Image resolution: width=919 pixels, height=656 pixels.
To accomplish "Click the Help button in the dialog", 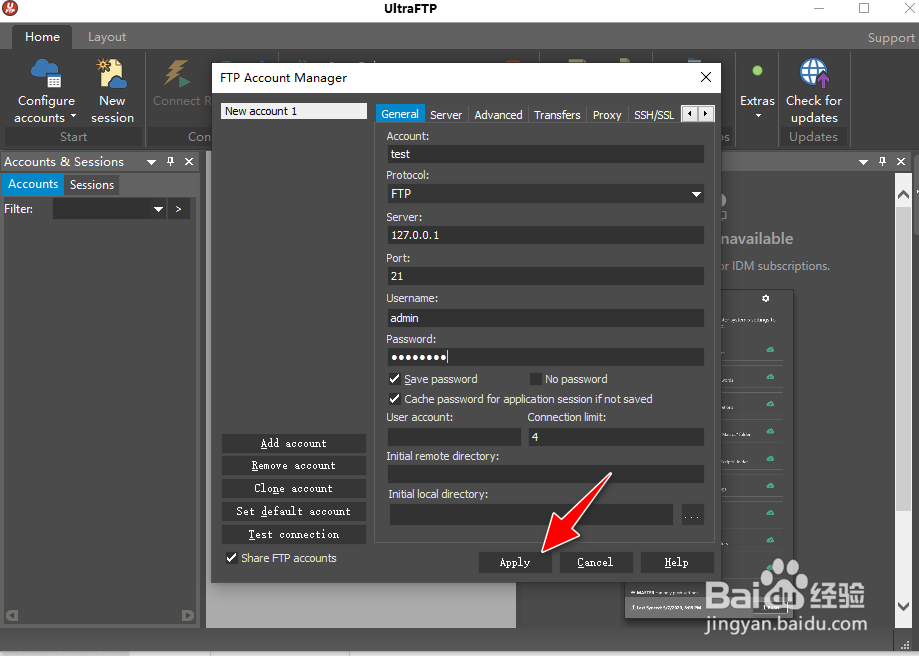I will coord(676,562).
